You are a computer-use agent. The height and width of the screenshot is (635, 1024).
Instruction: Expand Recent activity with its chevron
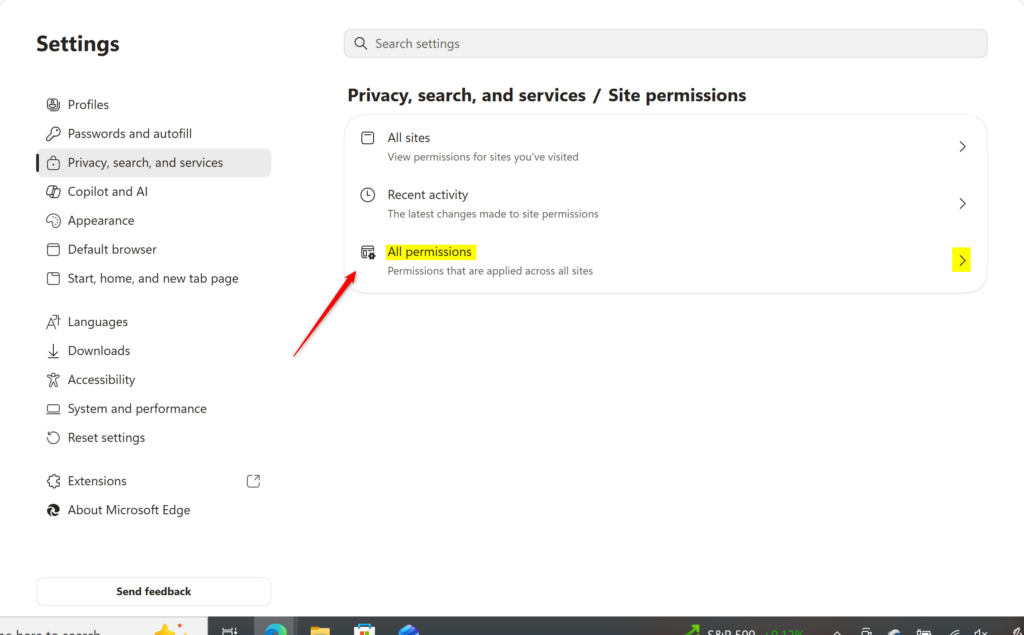pos(962,203)
